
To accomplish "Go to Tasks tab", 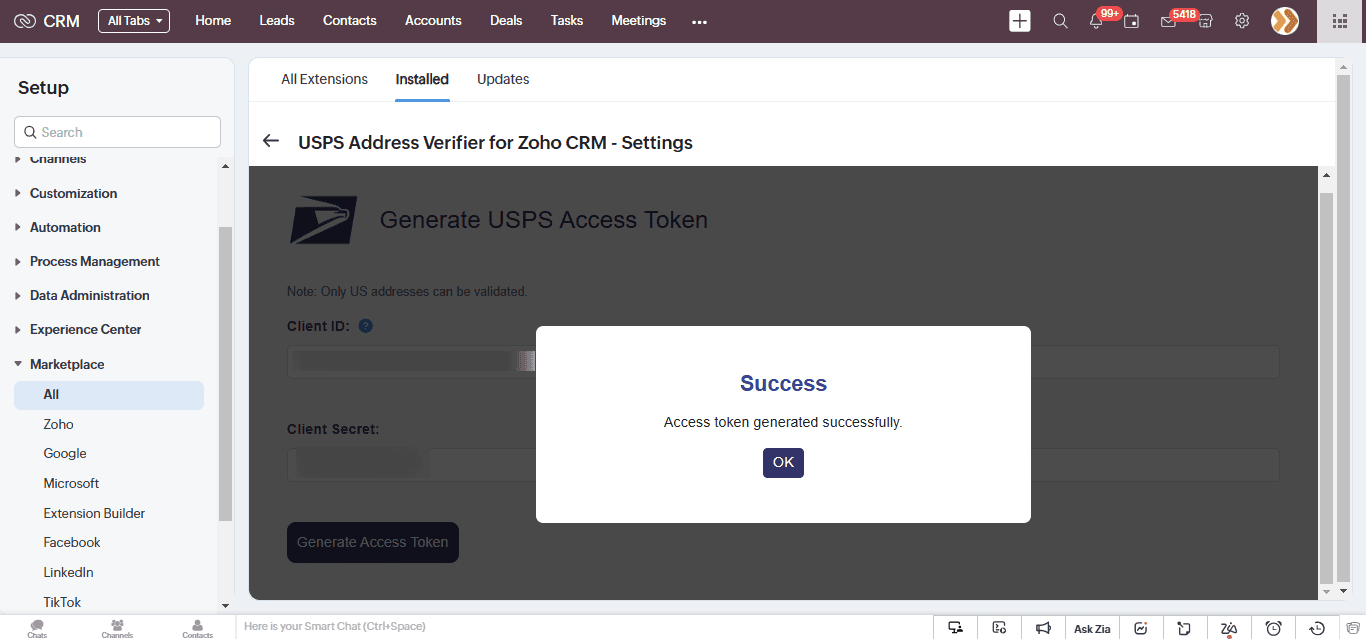I will pyautogui.click(x=567, y=21).
